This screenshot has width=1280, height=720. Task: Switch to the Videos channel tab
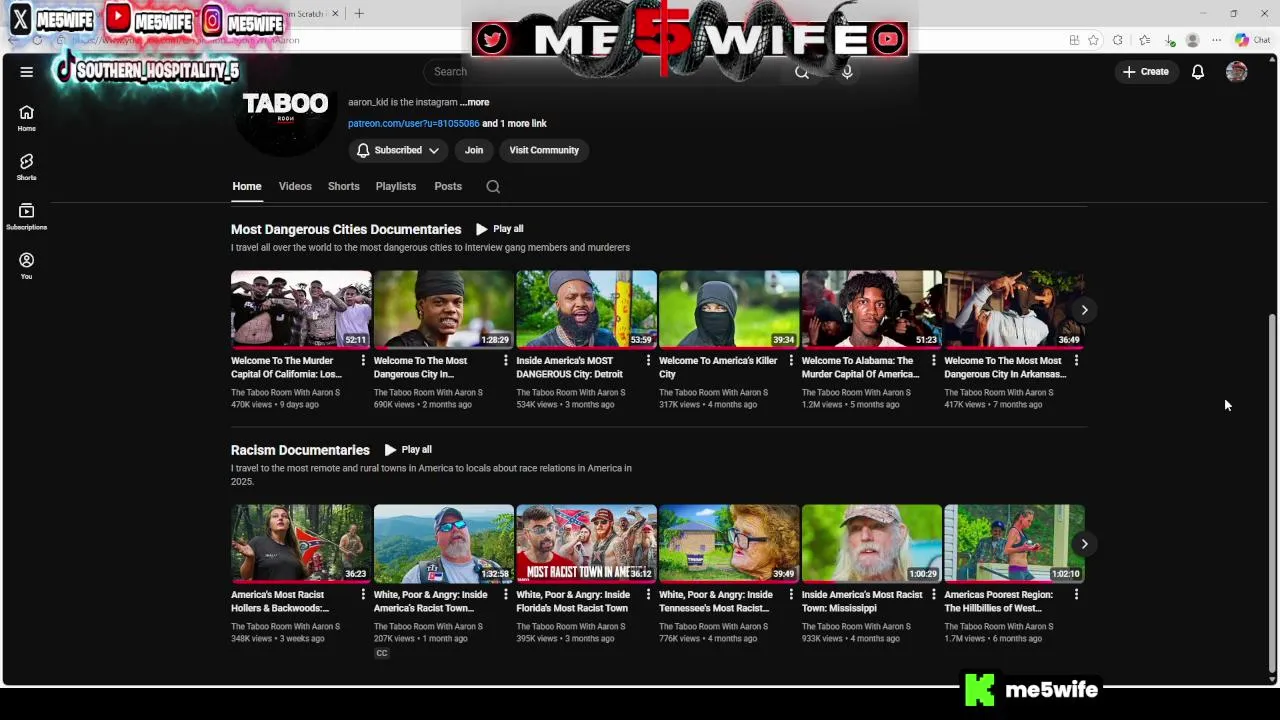pyautogui.click(x=295, y=186)
